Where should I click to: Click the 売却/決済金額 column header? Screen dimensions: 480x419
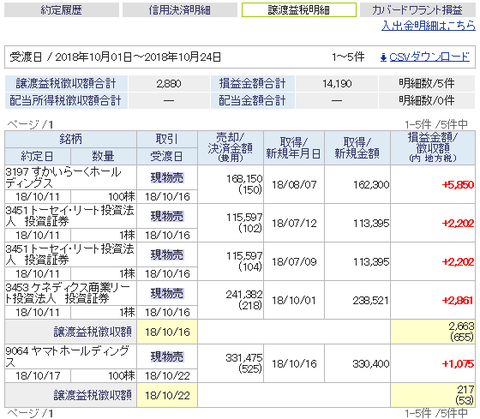(x=230, y=148)
